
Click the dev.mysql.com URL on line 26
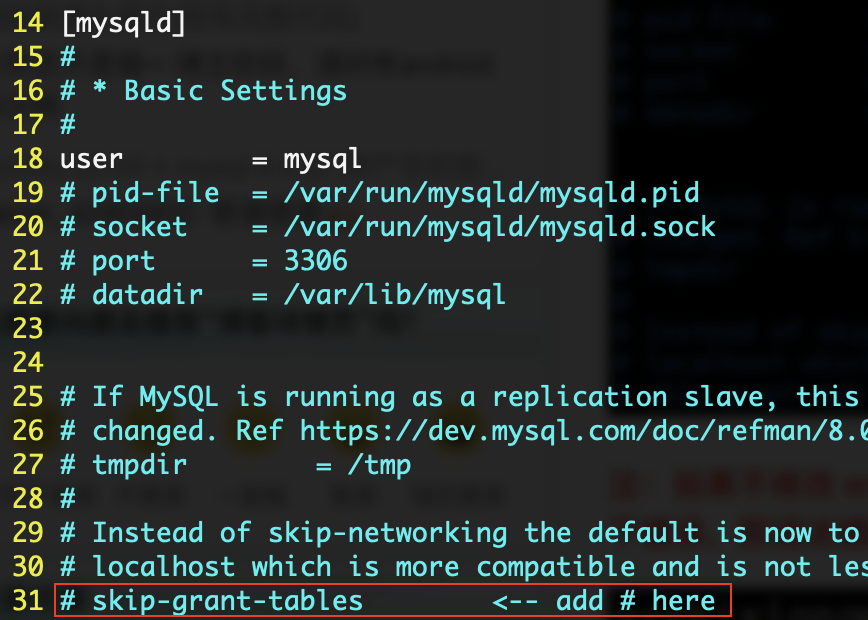click(583, 431)
